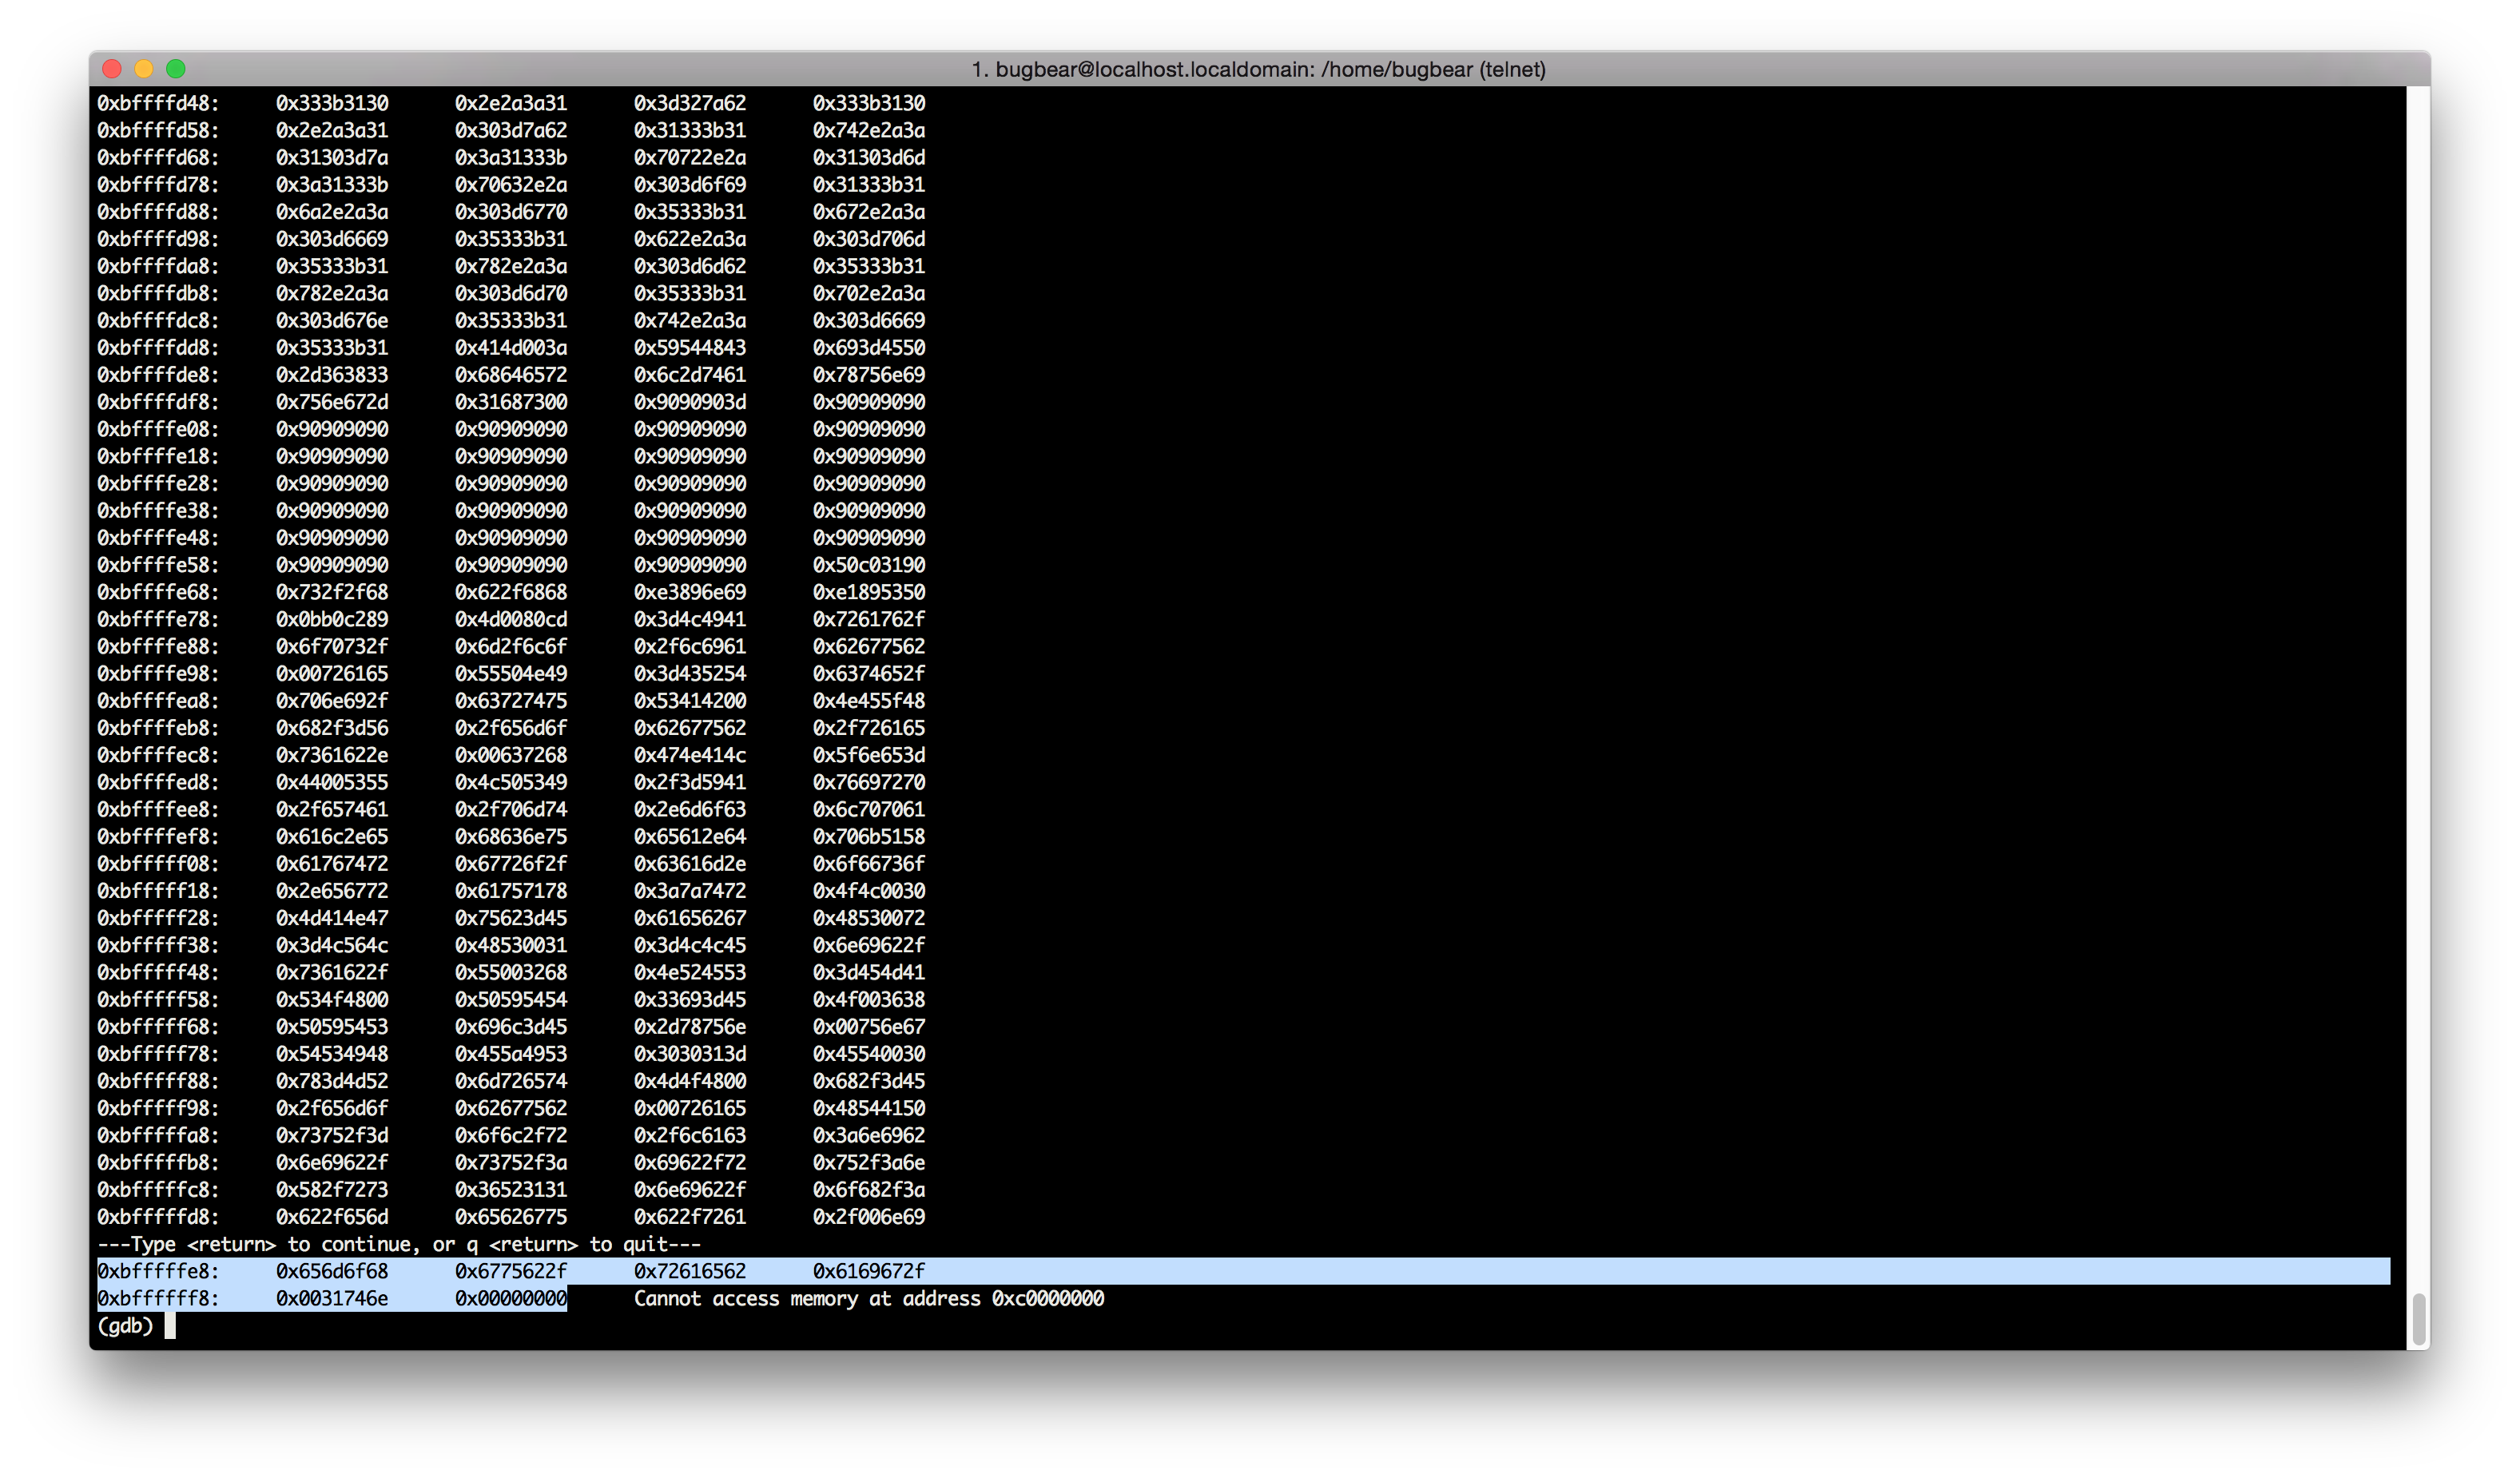The image size is (2520, 1478).
Task: Click the value 0x414d003a
Action: [510, 348]
